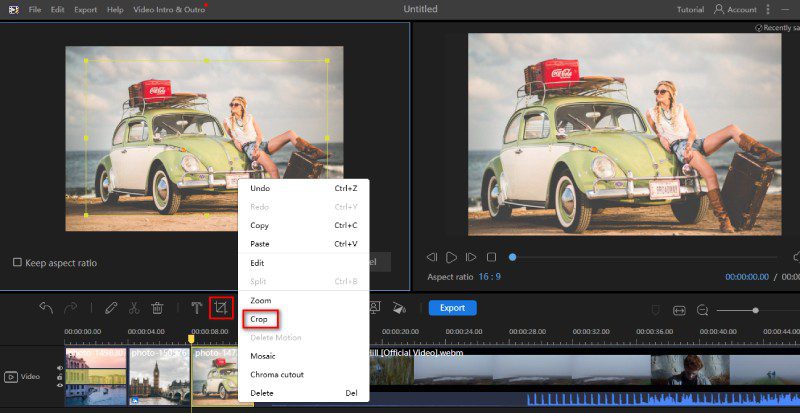Click the Undo arrow in the toolbar
This screenshot has height=413, width=800.
46,308
